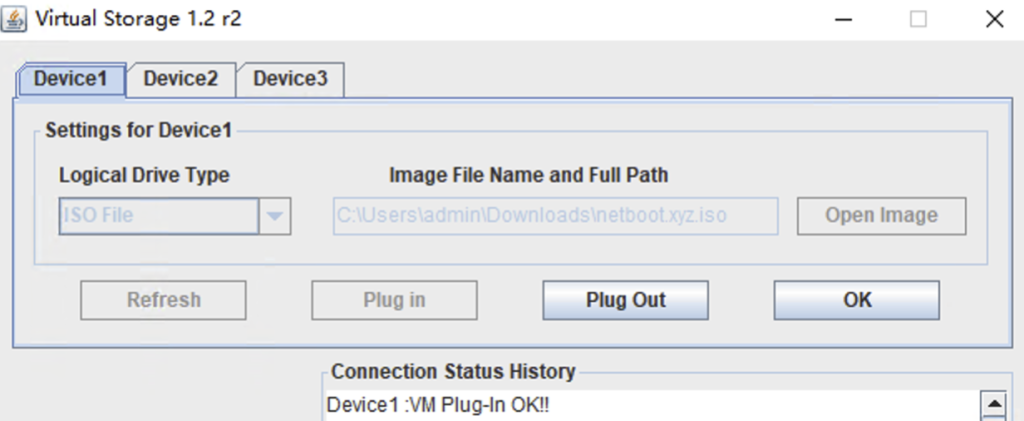The image size is (1024, 421).
Task: Click the status history scroll up arrow
Action: point(994,405)
